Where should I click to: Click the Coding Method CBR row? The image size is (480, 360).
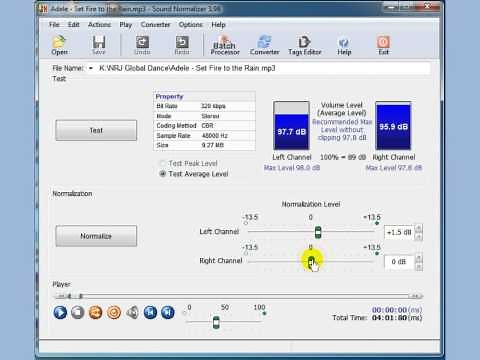click(x=204, y=126)
